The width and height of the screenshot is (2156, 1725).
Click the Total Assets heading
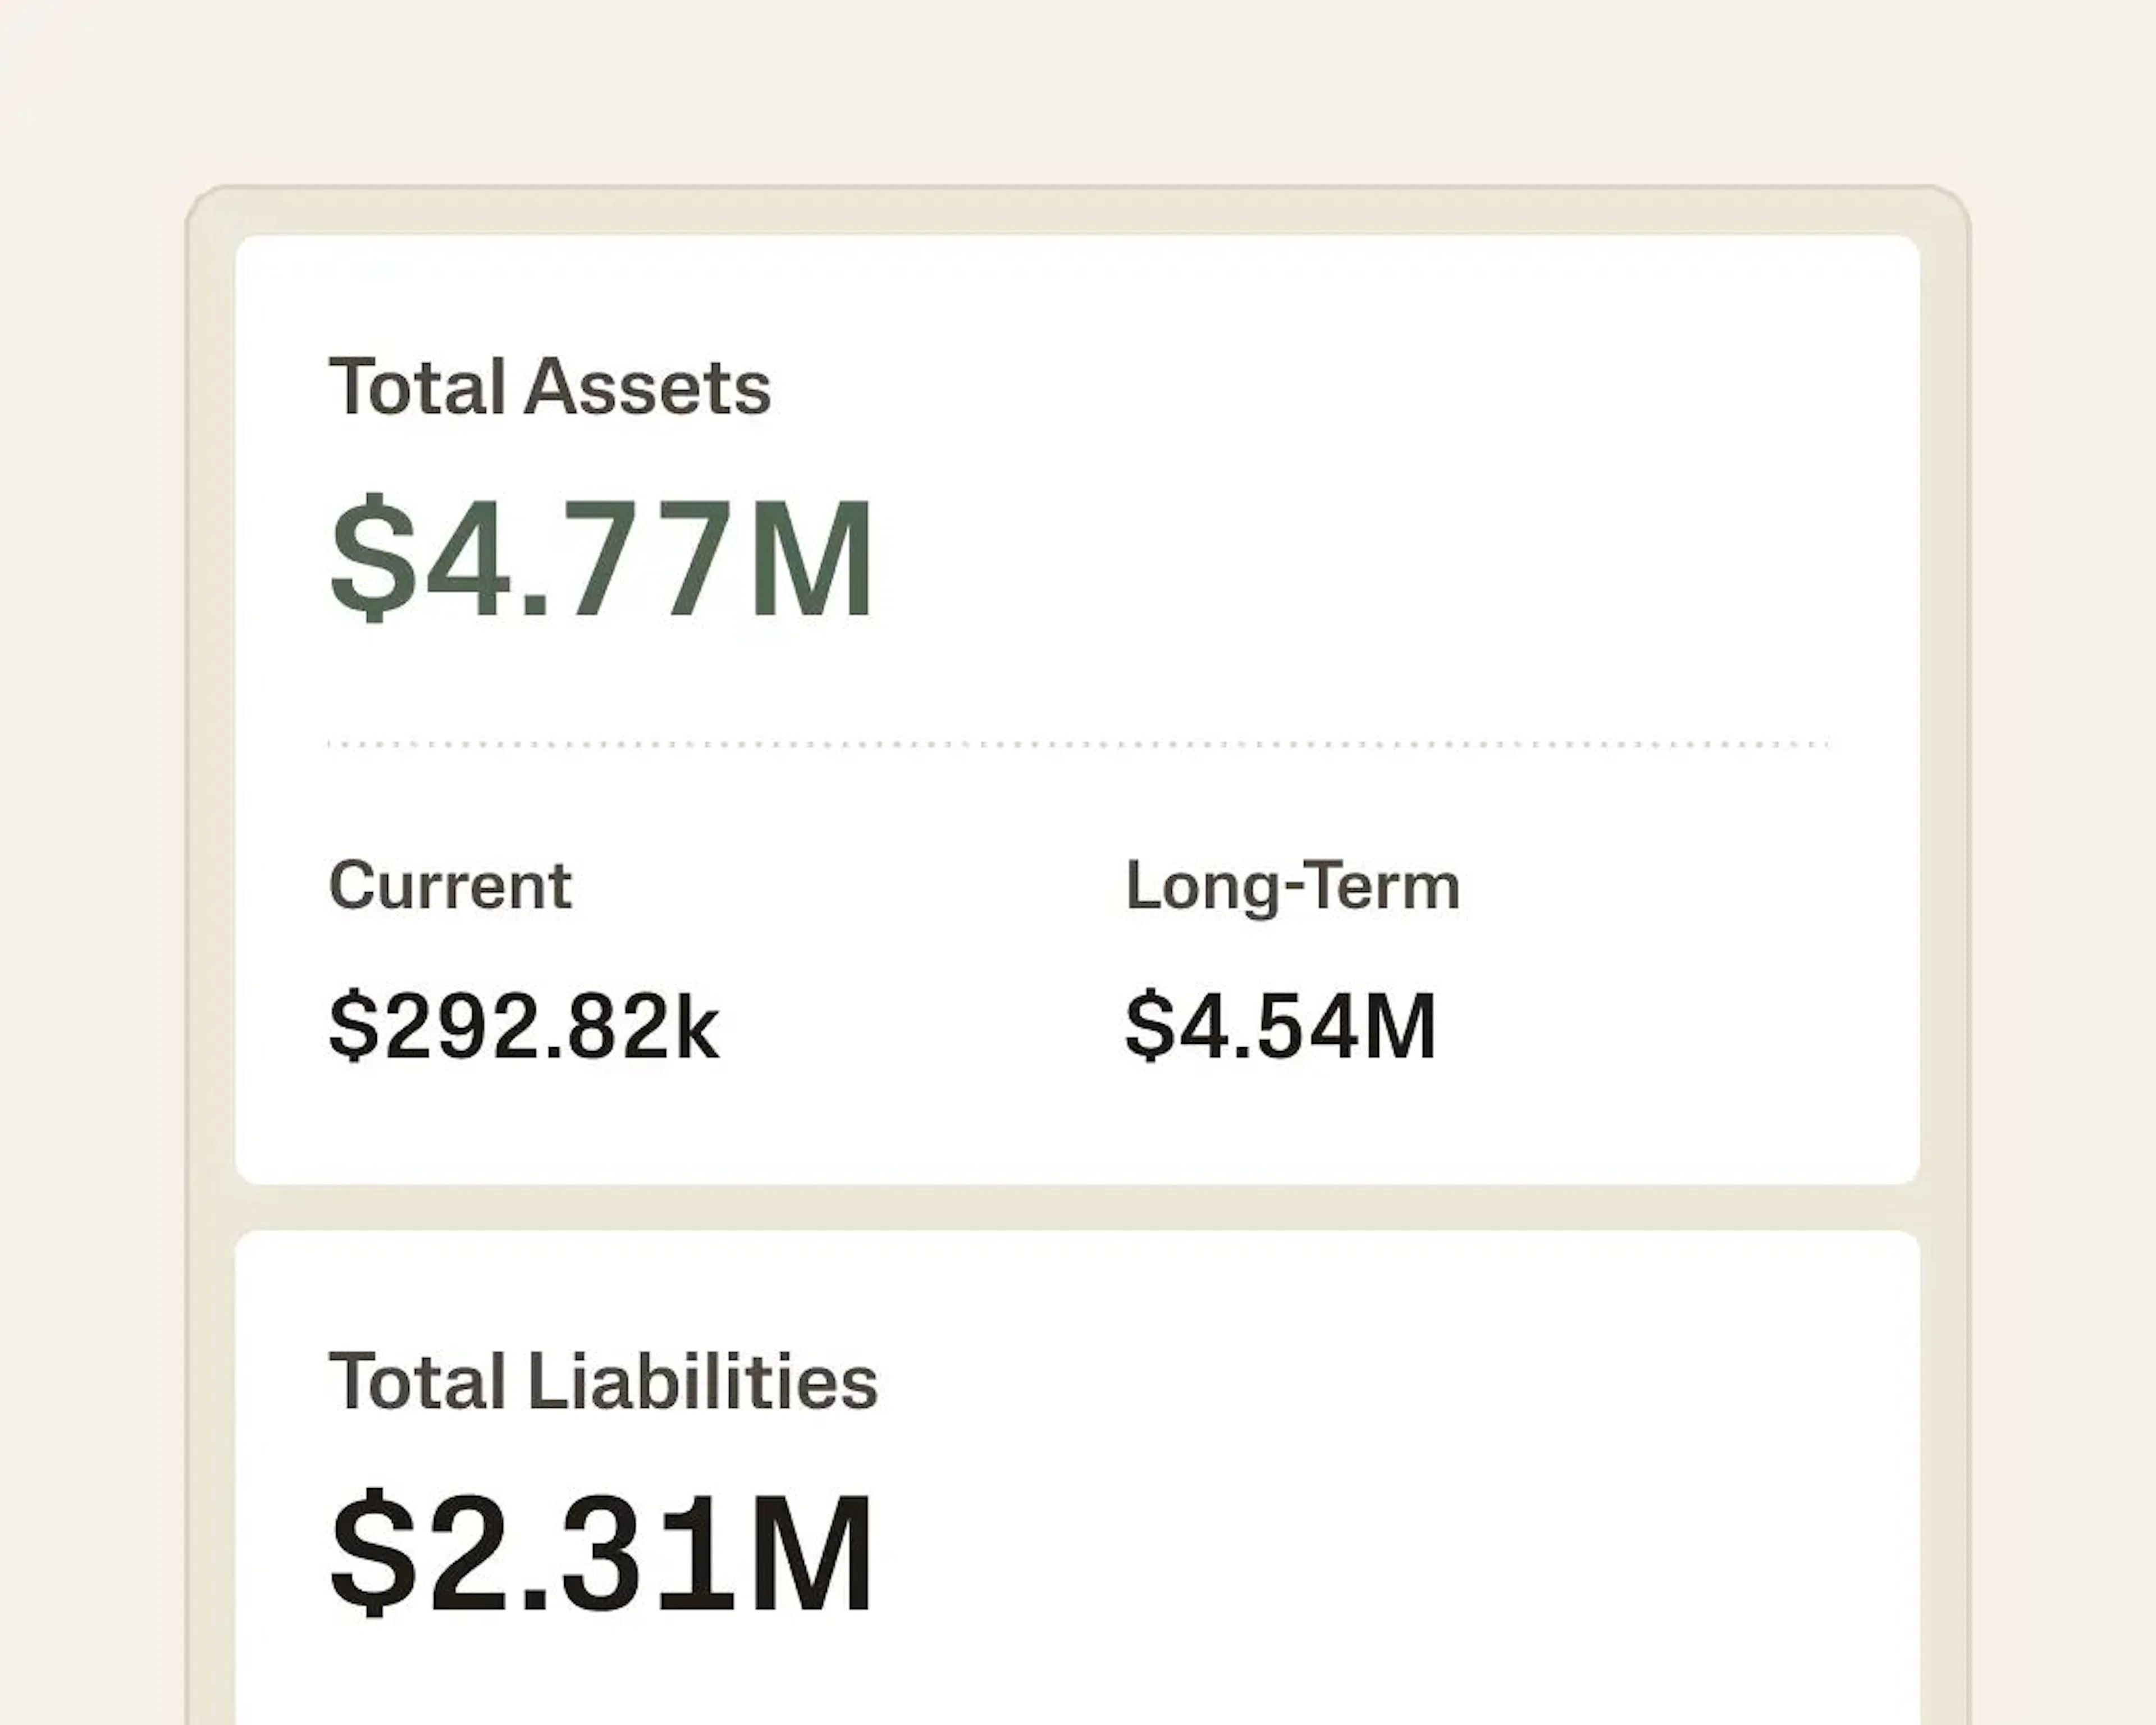tap(549, 387)
